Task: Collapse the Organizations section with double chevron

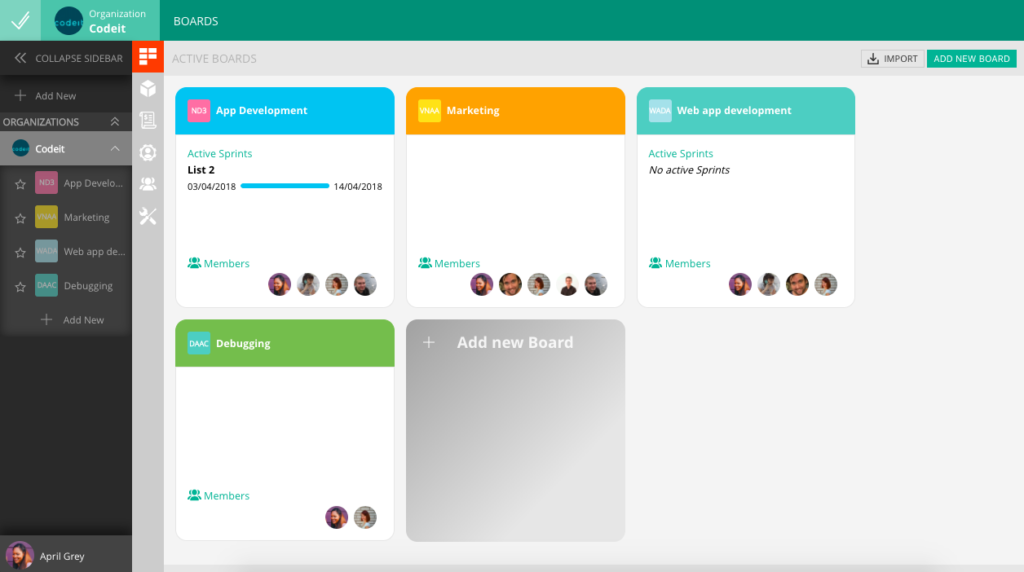Action: coord(115,122)
